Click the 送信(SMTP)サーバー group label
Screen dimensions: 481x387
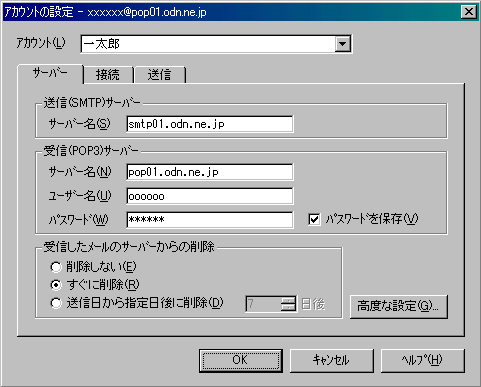point(92,103)
